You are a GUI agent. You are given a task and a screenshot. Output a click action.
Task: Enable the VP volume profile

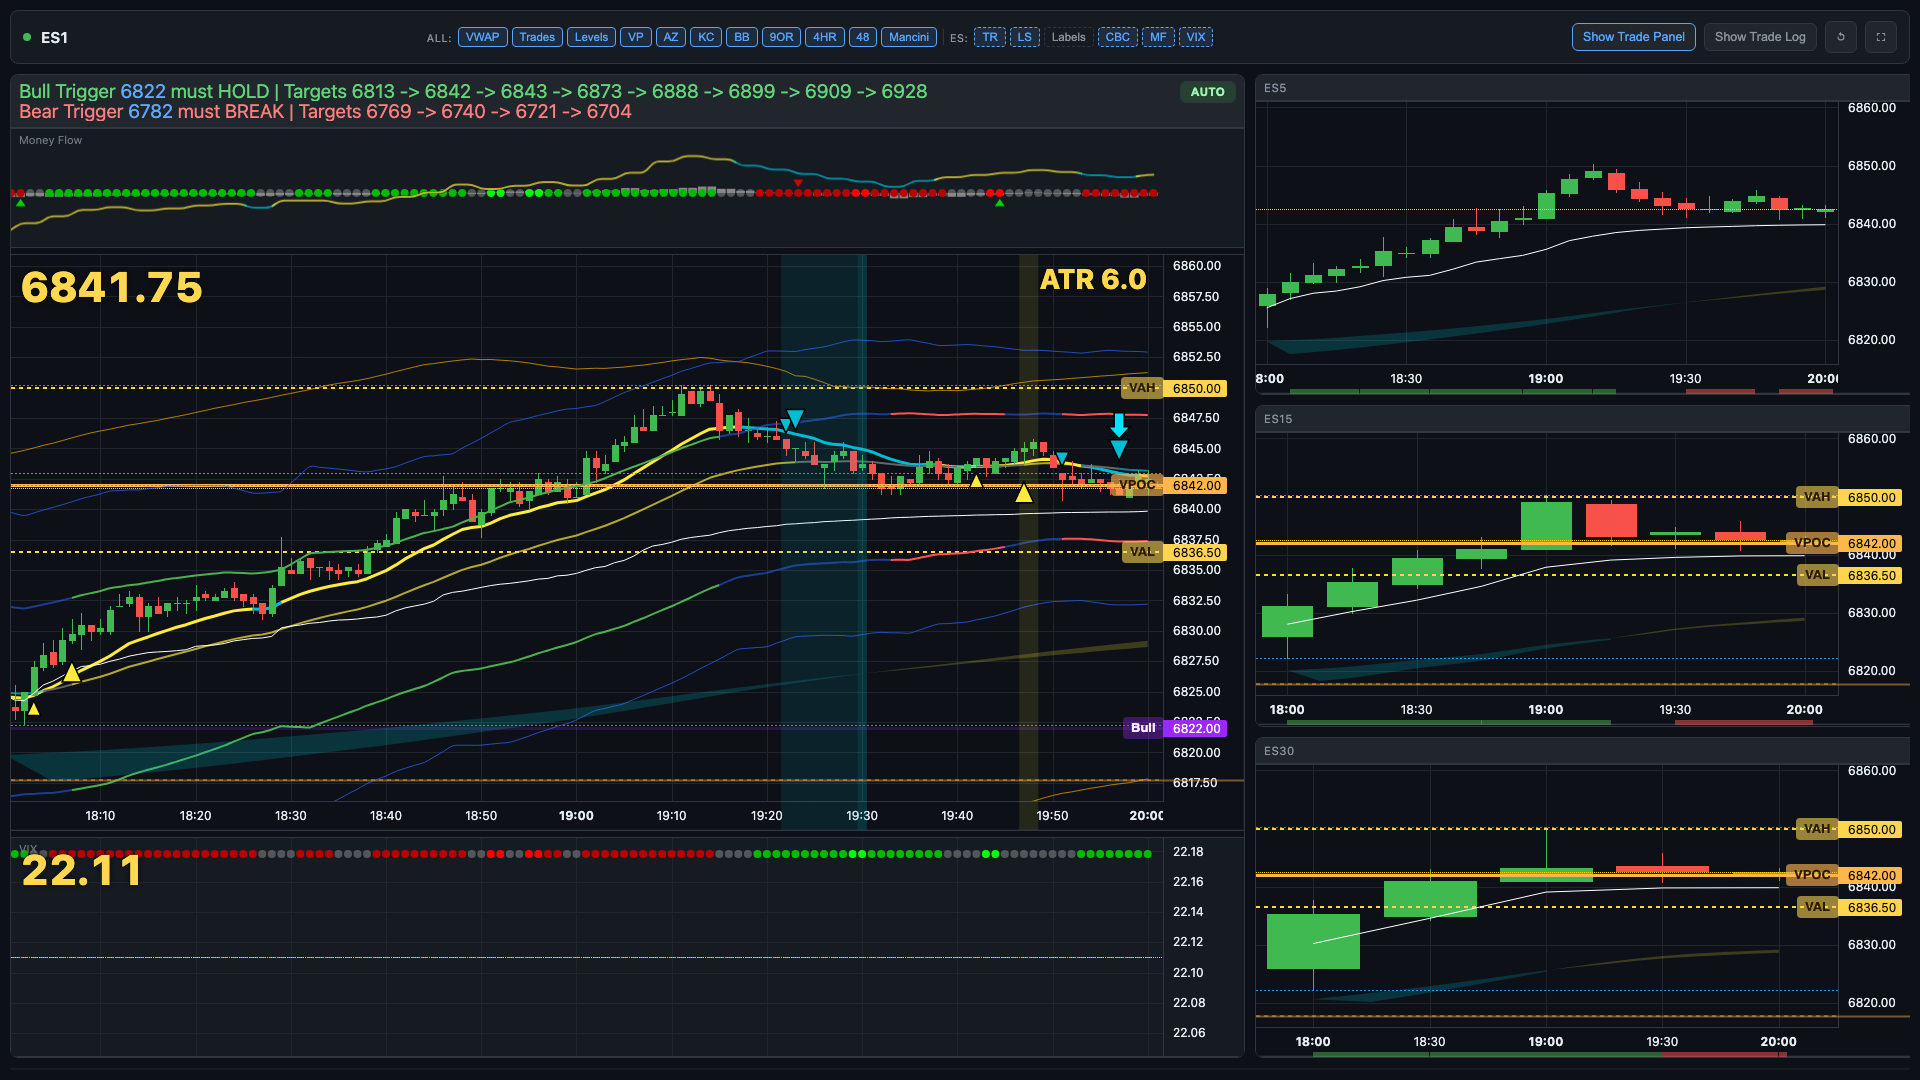click(x=636, y=36)
